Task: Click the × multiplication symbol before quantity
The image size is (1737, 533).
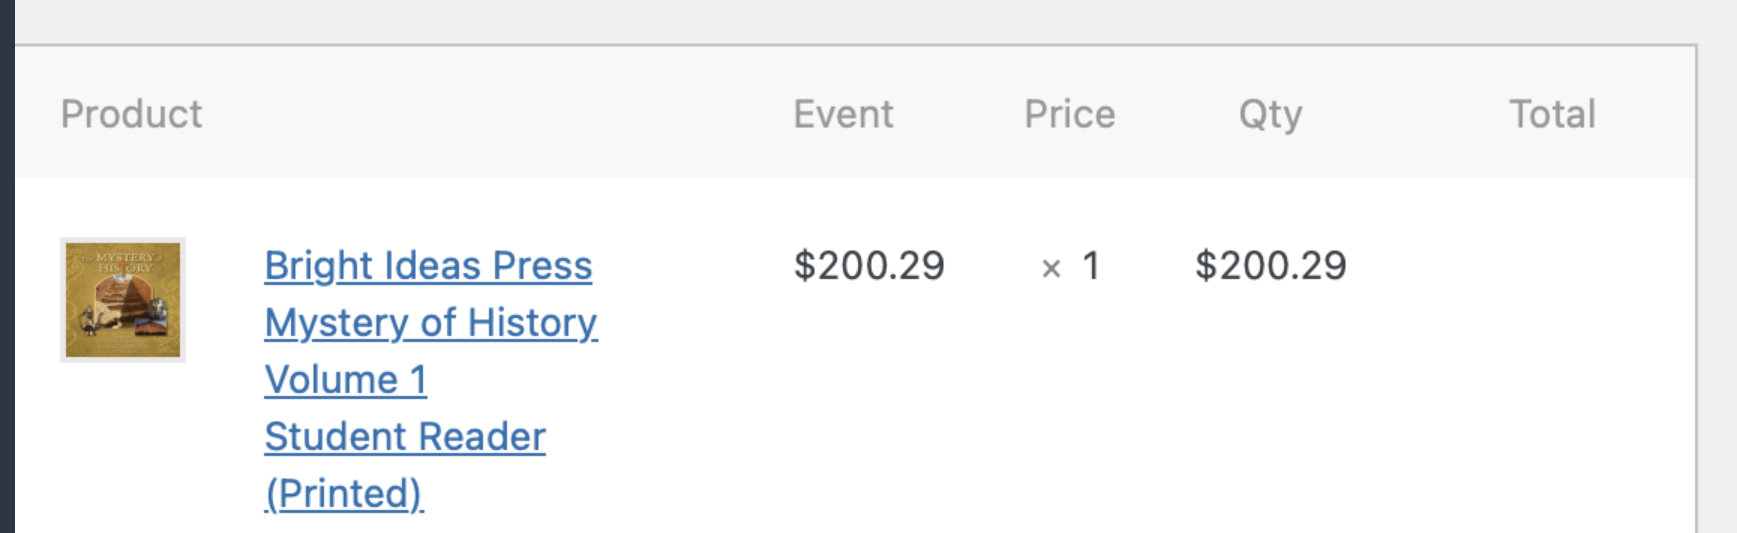Action: point(1051,268)
